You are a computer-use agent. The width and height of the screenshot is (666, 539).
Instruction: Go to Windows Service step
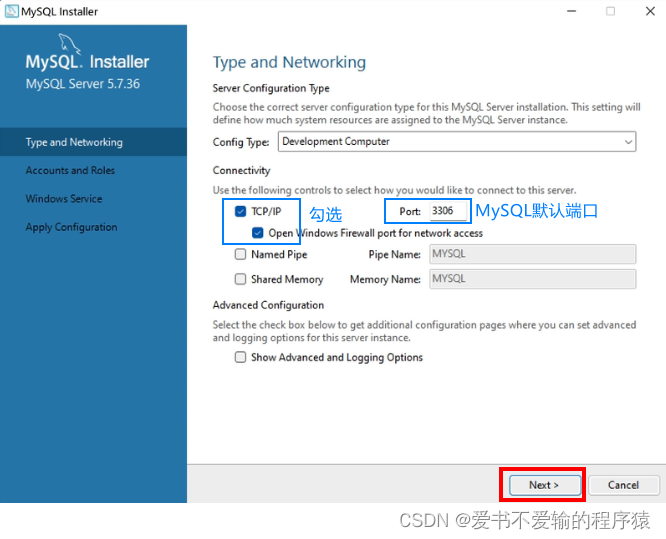pyautogui.click(x=64, y=199)
